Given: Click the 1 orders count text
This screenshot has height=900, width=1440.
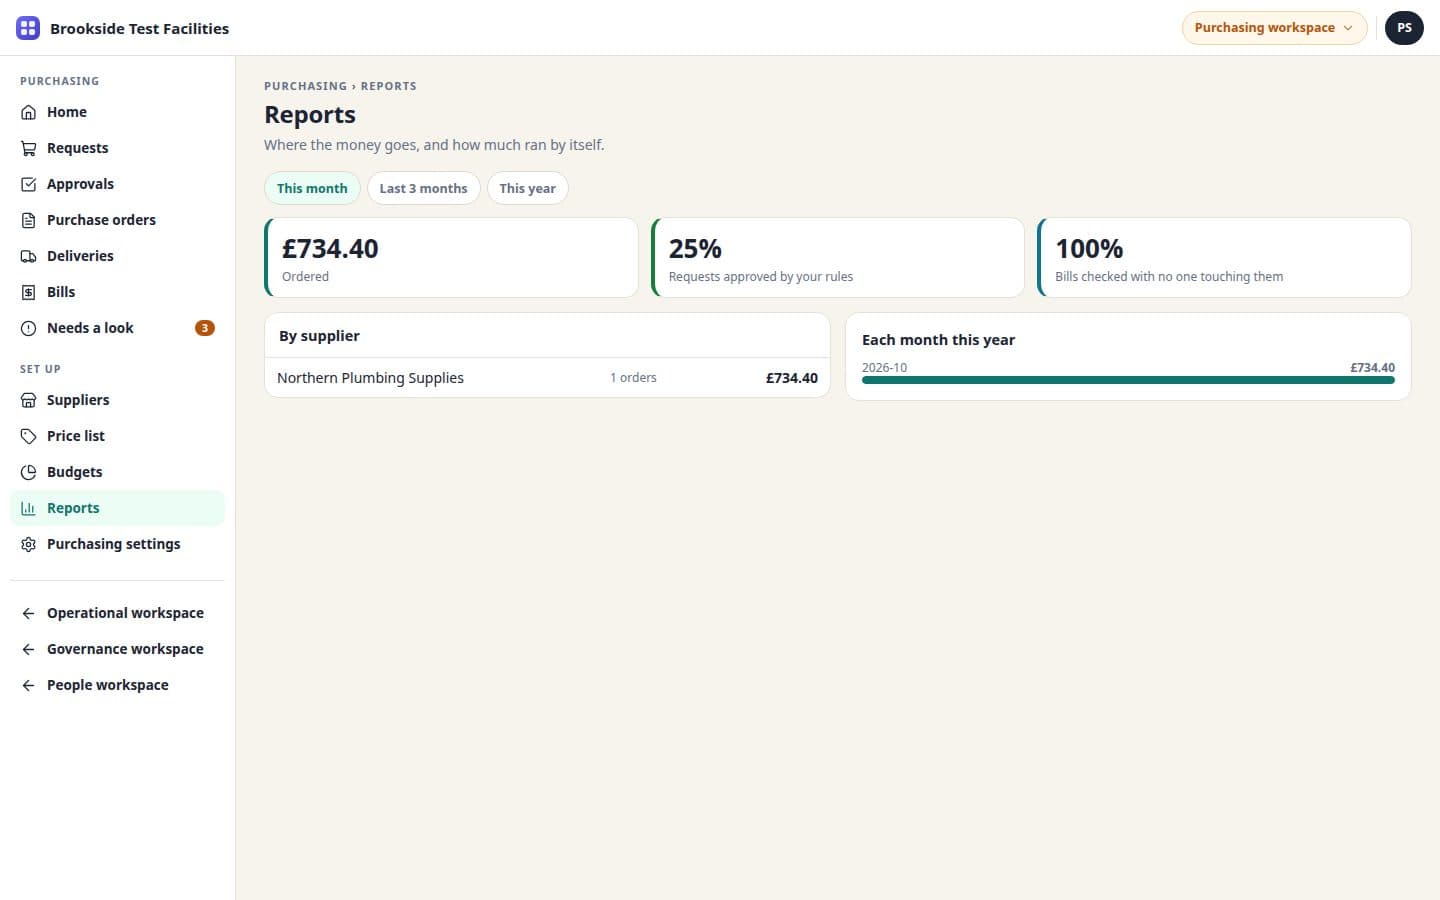Looking at the screenshot, I should tap(633, 378).
